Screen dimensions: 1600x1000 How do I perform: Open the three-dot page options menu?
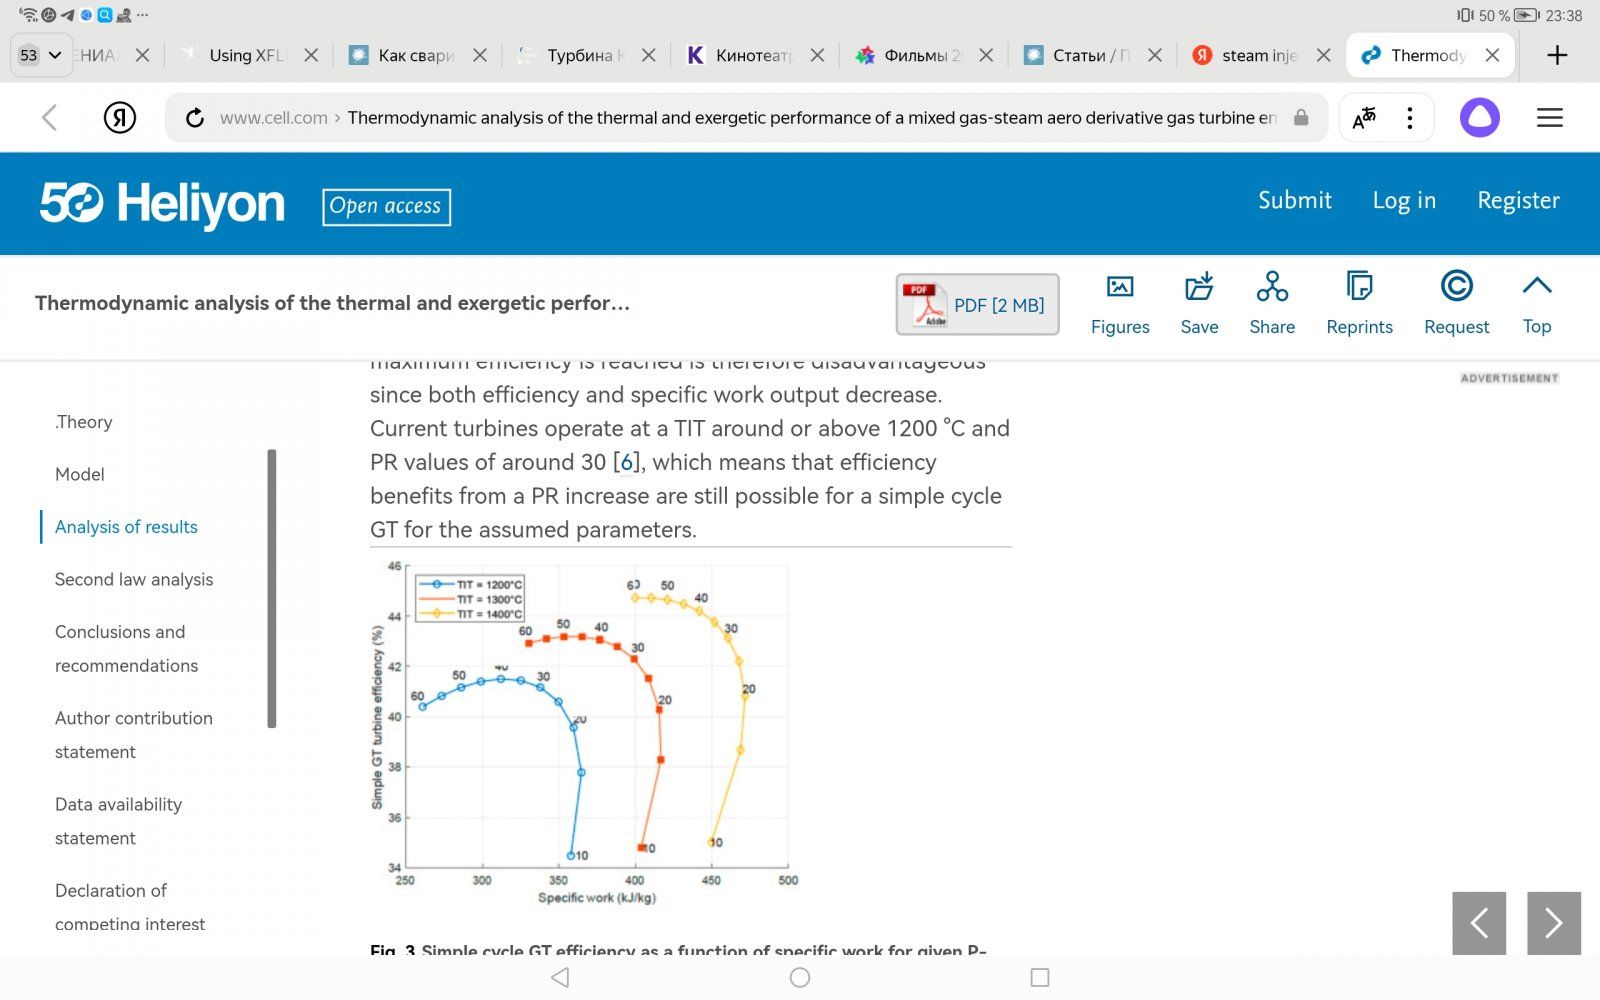[x=1410, y=117]
